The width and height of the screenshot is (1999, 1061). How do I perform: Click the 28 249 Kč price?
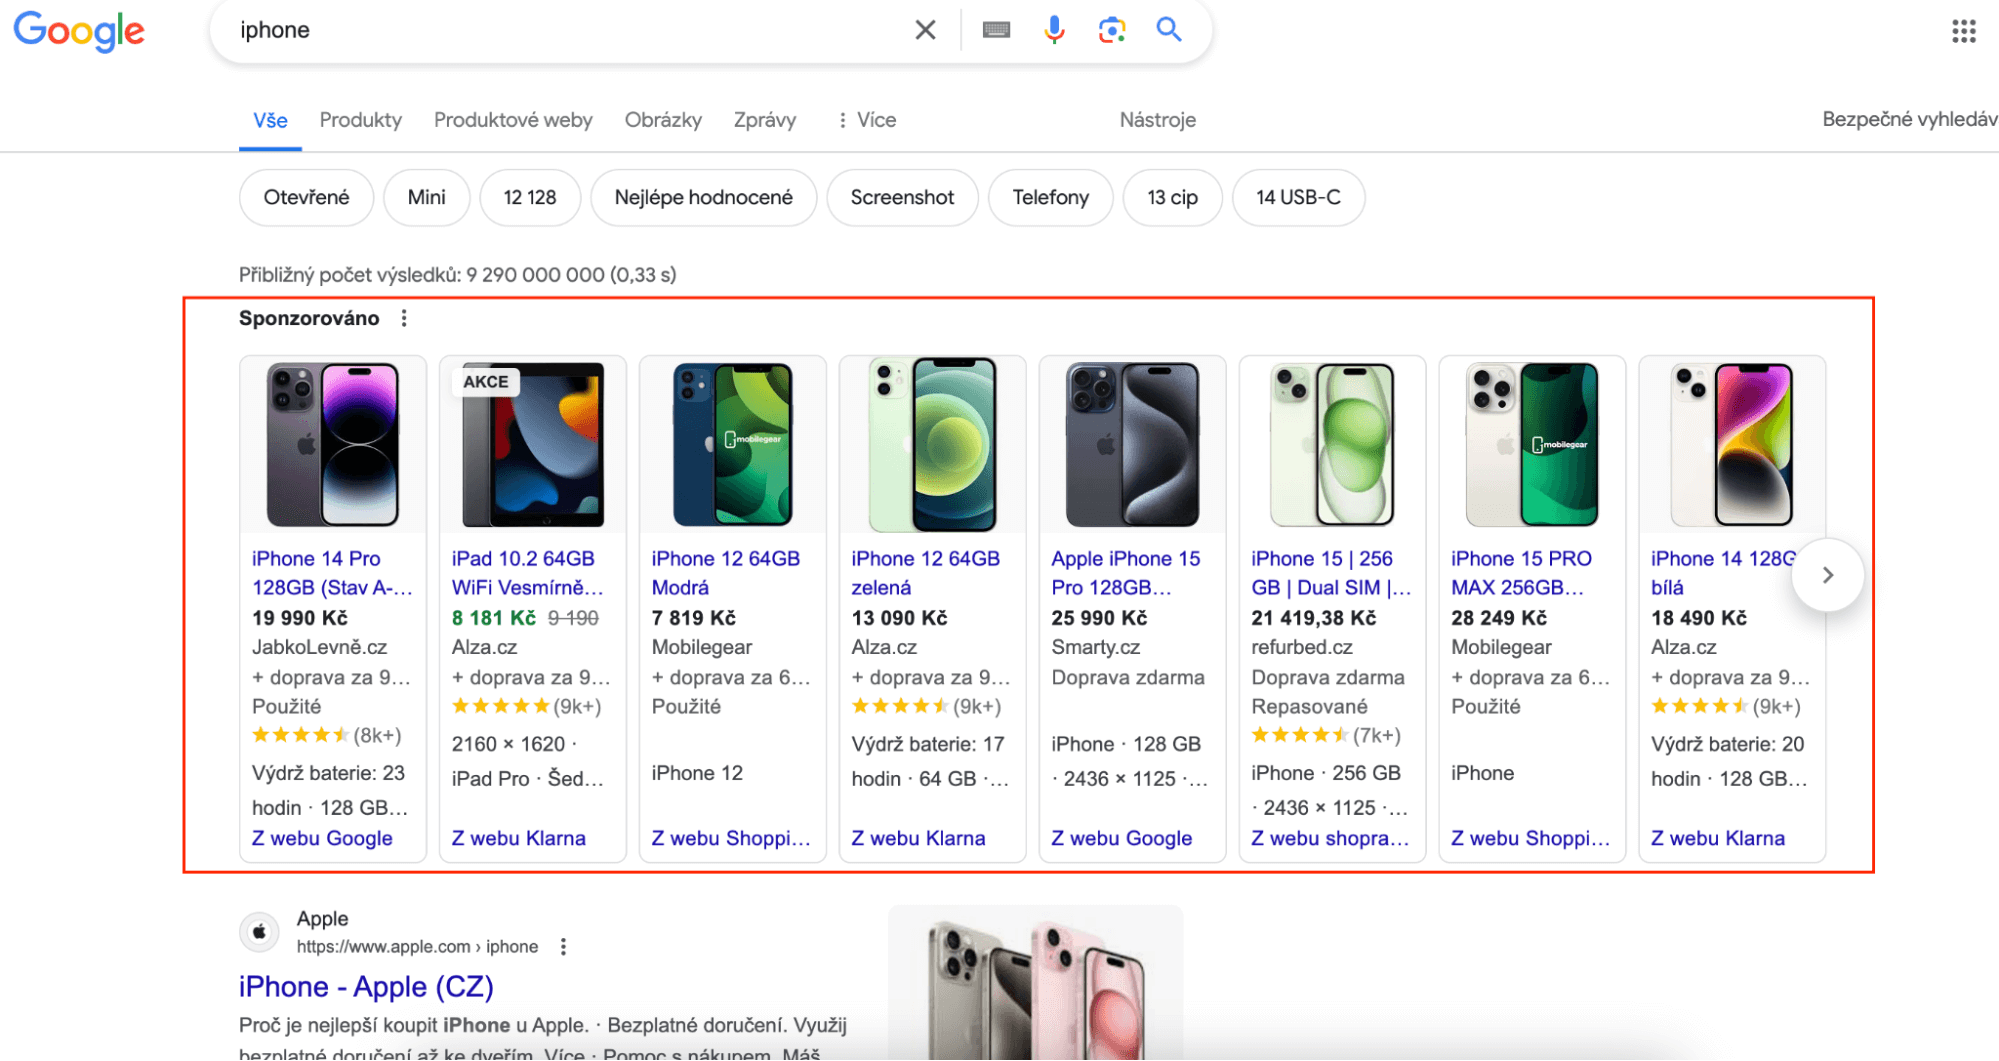pos(1499,618)
